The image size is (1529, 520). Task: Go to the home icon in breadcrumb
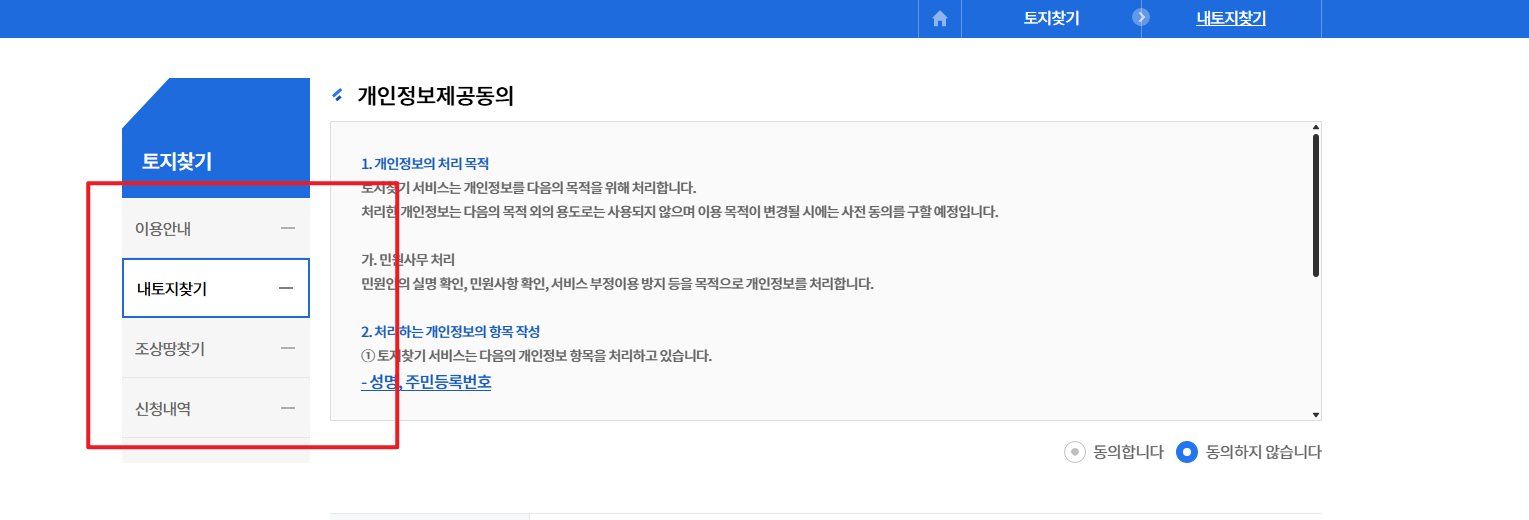(x=940, y=18)
